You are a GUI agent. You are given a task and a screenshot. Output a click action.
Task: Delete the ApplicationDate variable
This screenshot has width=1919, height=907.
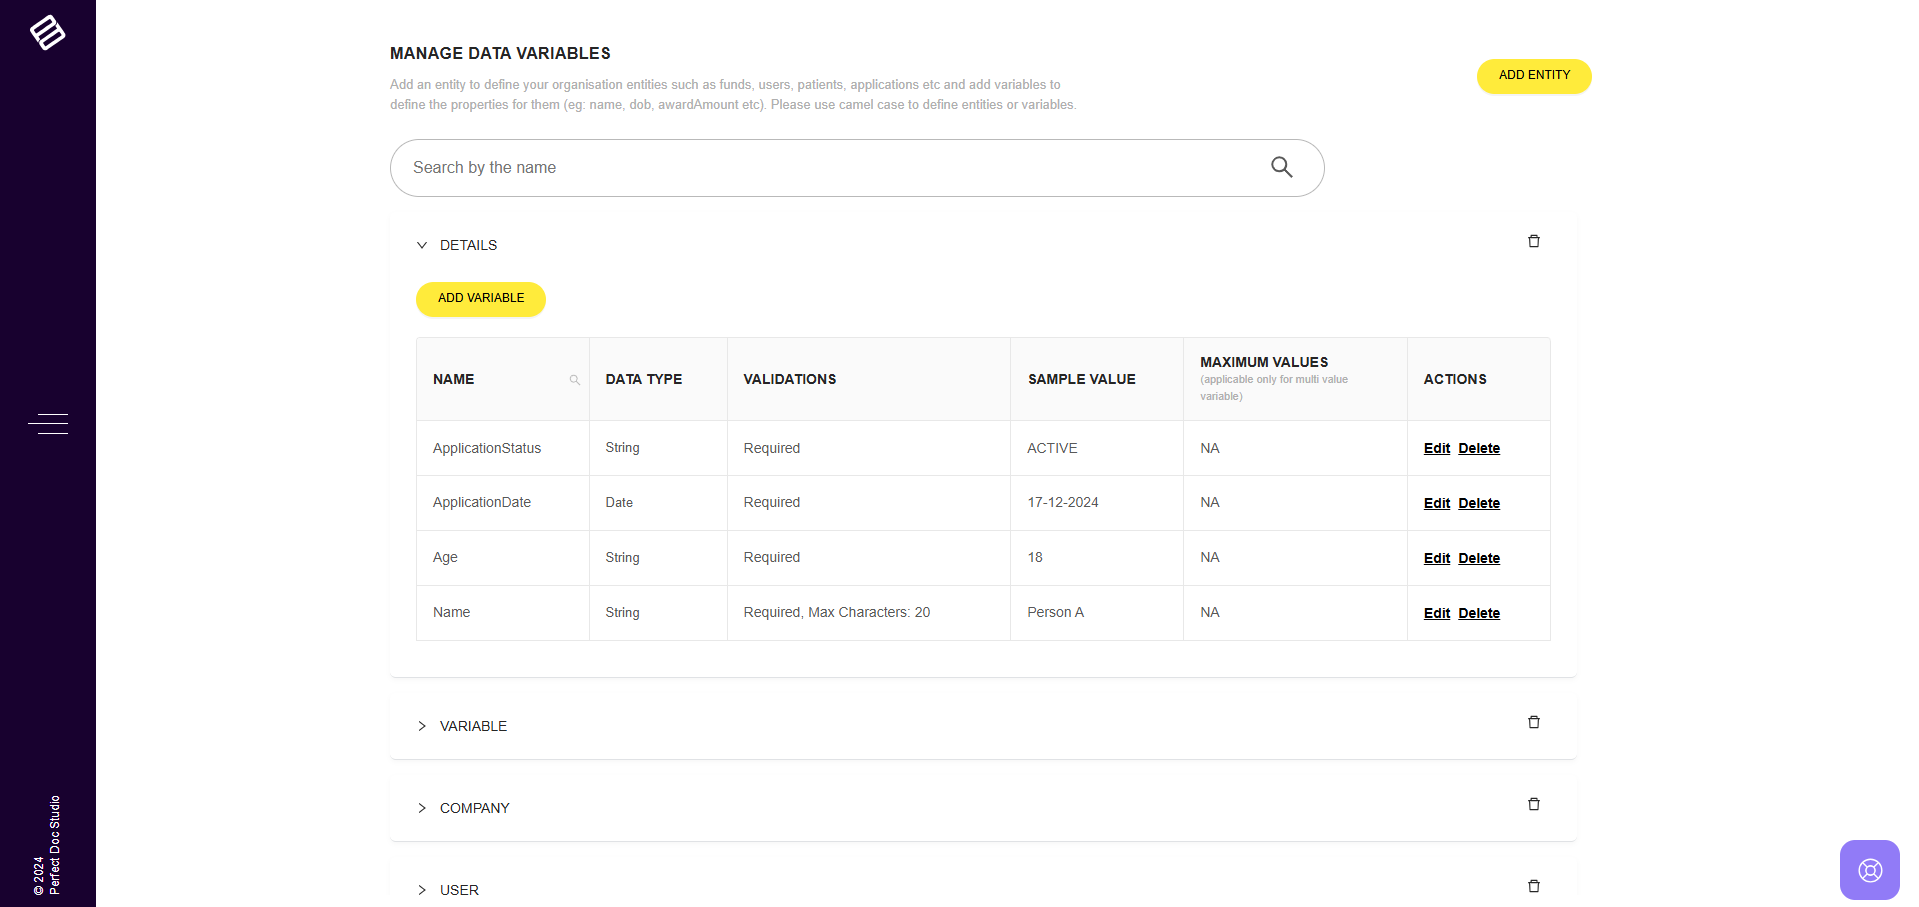pyautogui.click(x=1478, y=503)
